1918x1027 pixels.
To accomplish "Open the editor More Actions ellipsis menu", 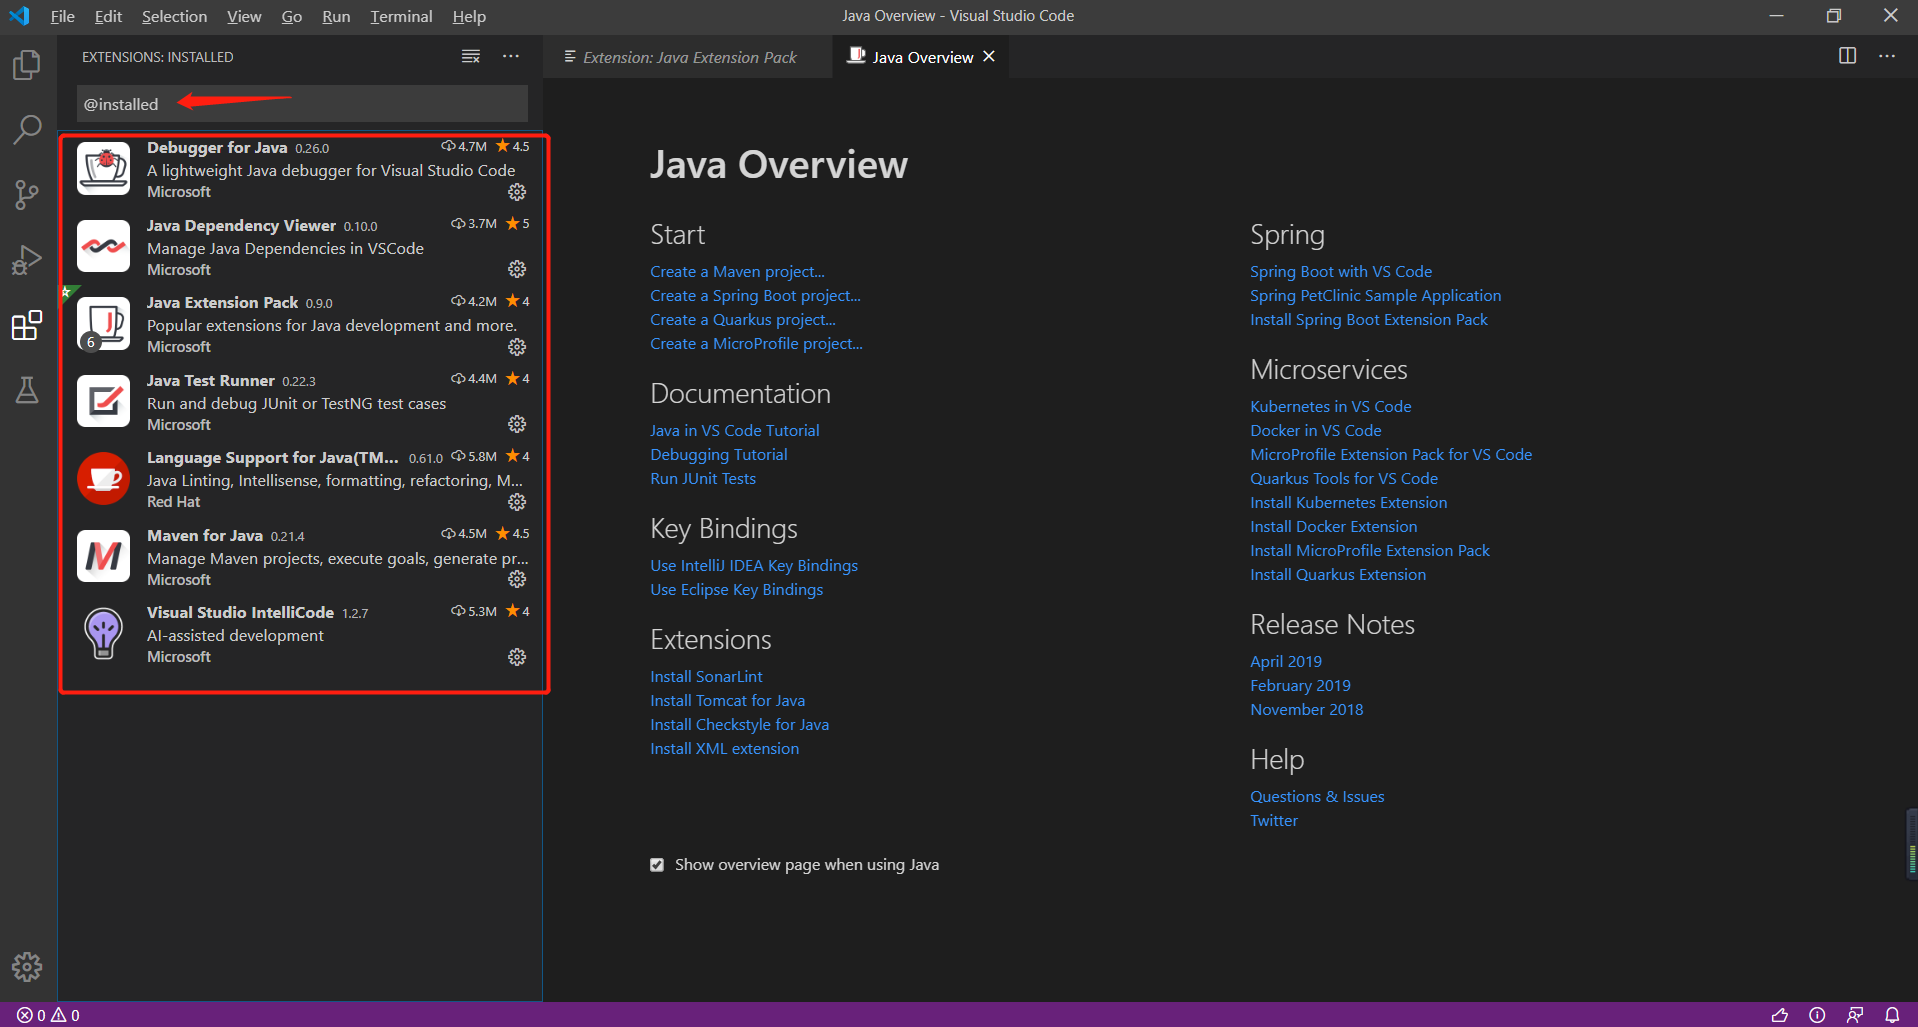I will coord(1888,56).
